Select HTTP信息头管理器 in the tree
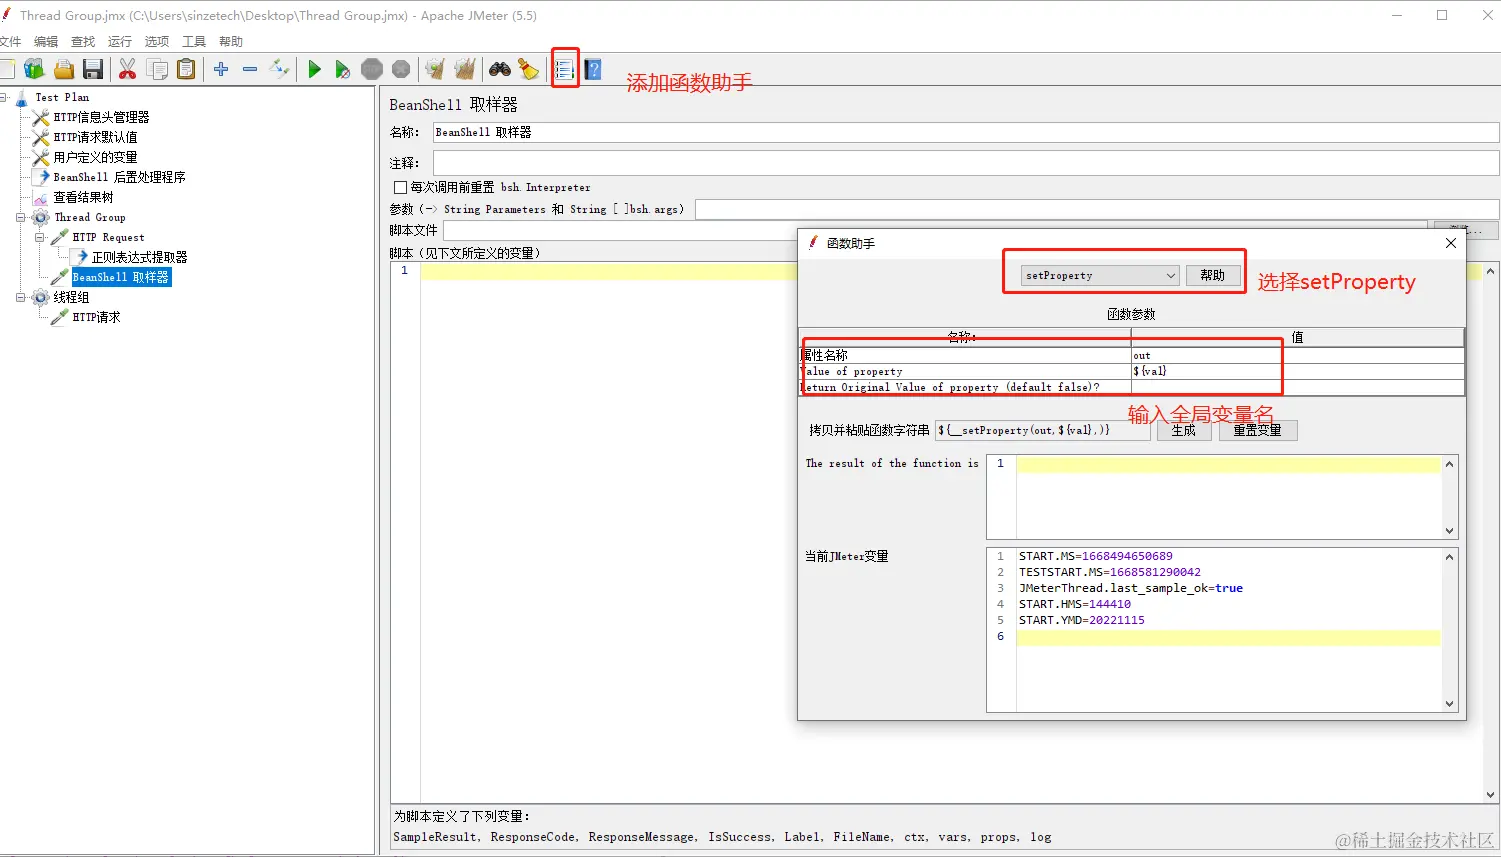The height and width of the screenshot is (857, 1501). [x=101, y=117]
